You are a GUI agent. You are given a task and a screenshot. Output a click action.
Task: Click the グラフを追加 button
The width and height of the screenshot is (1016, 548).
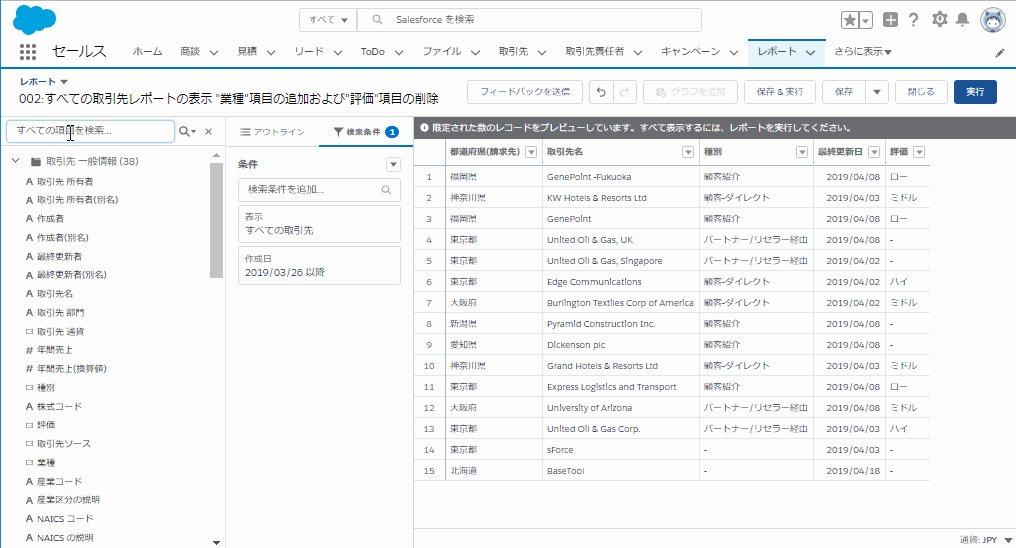pos(690,92)
